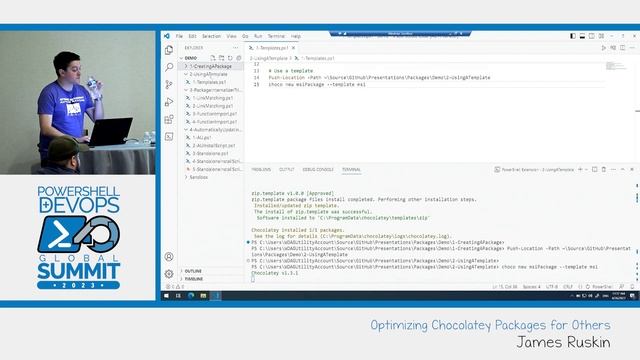The height and width of the screenshot is (360, 640).
Task: Open the Go menu
Action: tap(245, 36)
